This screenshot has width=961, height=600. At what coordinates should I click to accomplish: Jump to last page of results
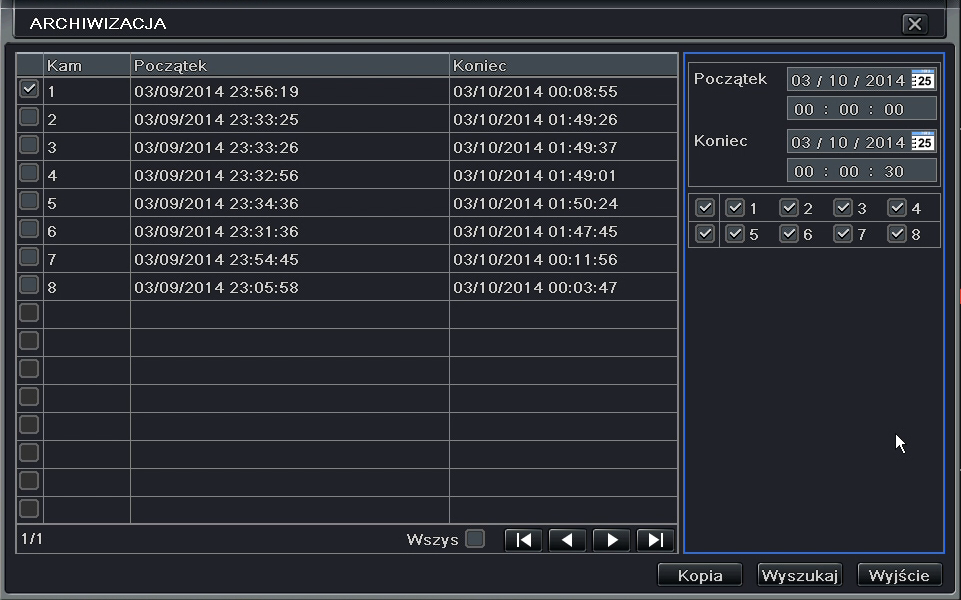[656, 540]
